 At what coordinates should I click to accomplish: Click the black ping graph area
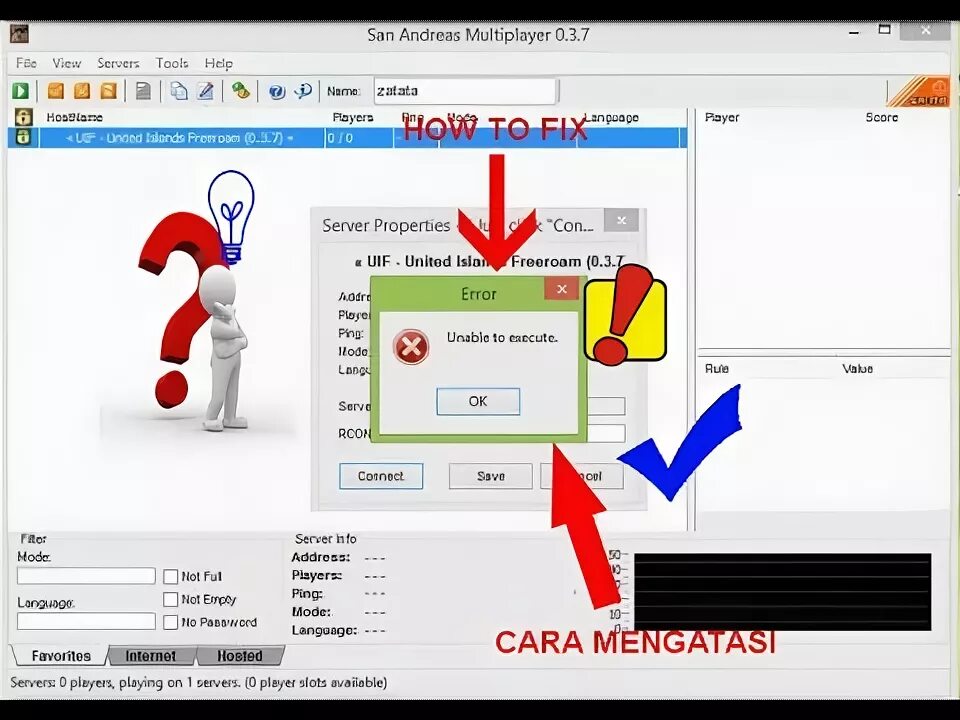pyautogui.click(x=782, y=592)
